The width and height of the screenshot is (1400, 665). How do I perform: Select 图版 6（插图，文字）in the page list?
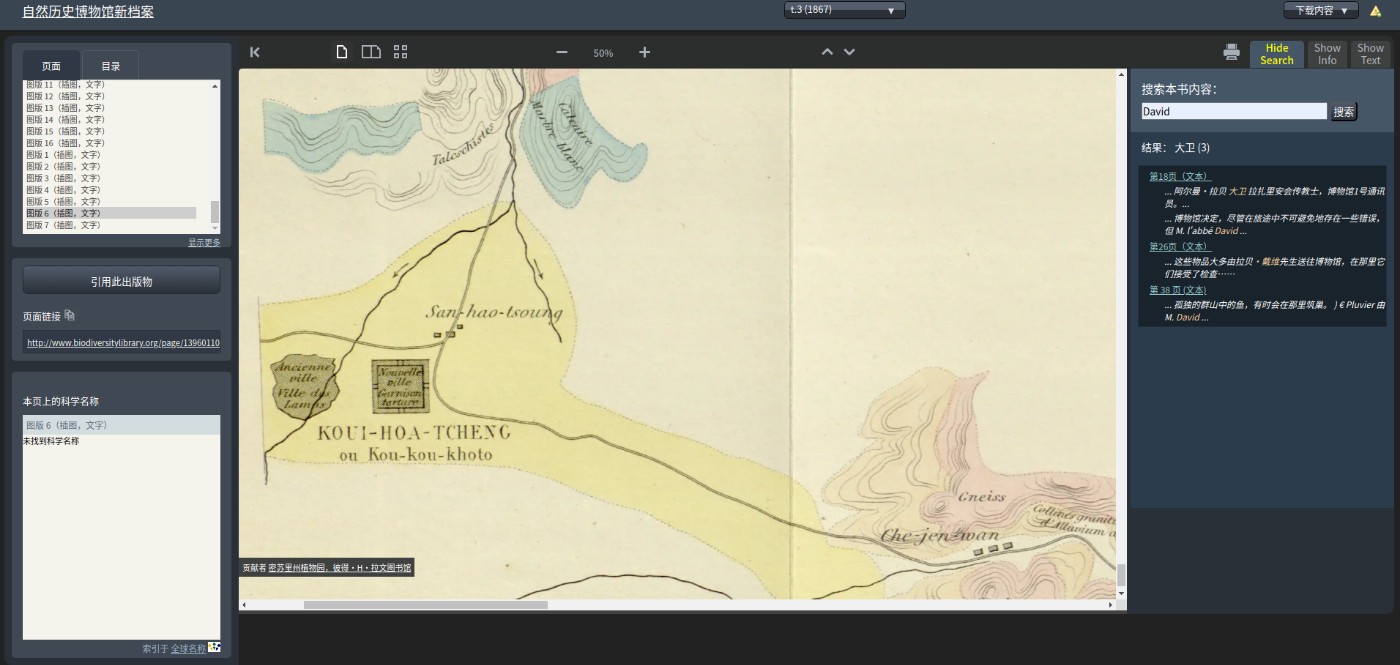[x=110, y=213]
